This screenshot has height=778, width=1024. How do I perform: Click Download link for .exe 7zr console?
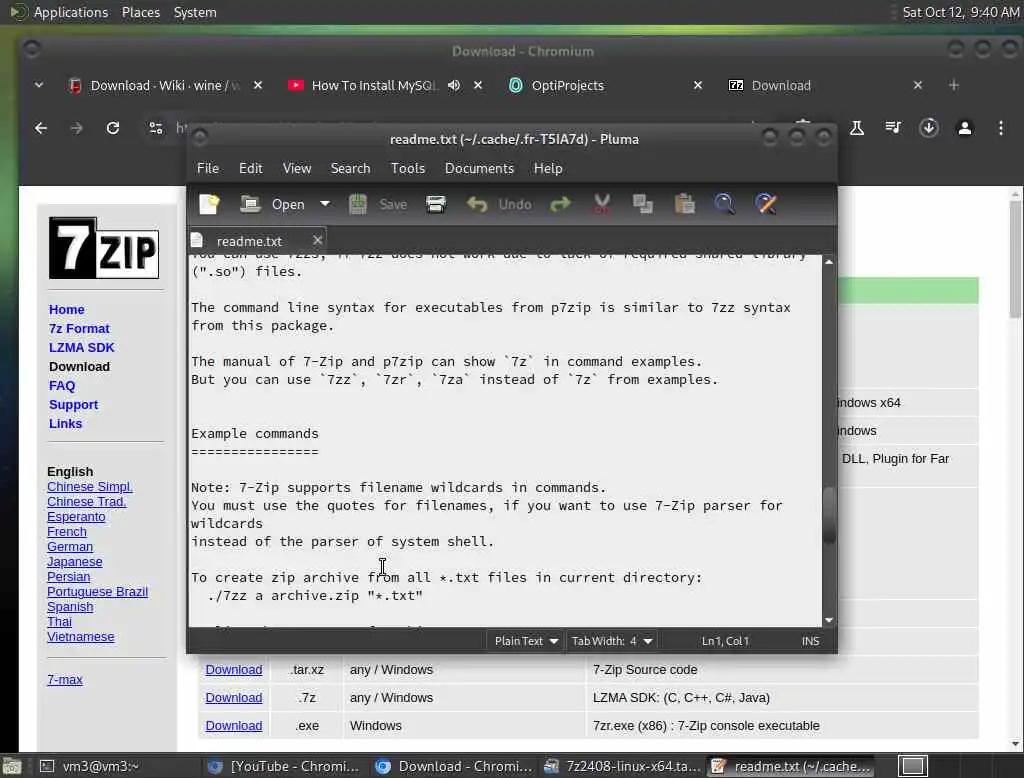[234, 726]
